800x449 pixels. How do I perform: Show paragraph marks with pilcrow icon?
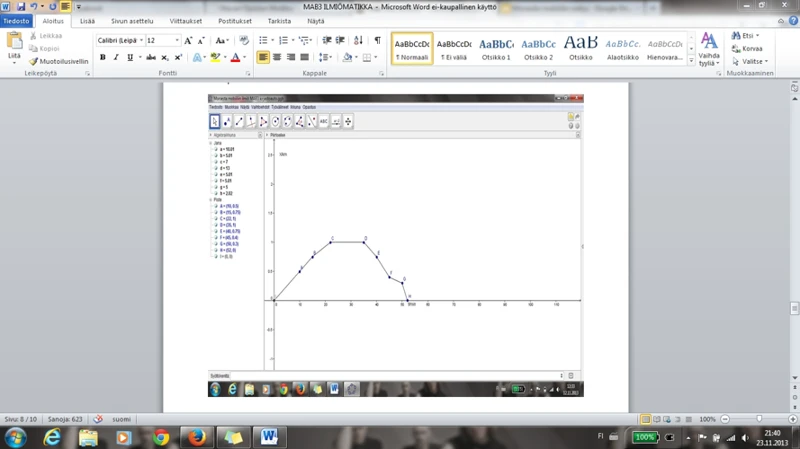(x=377, y=41)
